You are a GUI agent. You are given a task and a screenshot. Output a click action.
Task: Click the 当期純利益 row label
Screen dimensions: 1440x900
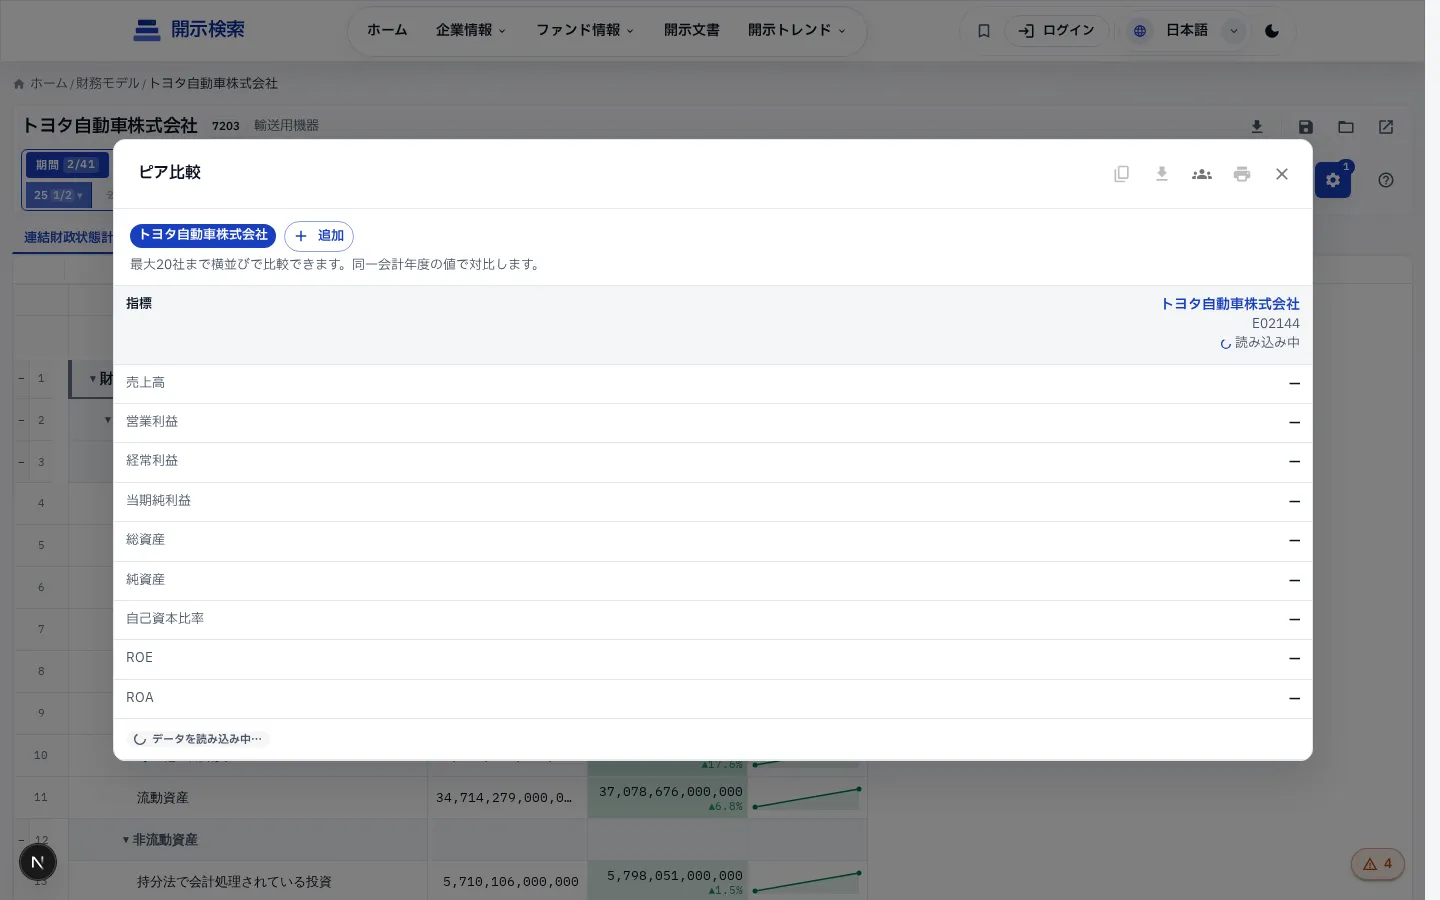click(x=159, y=501)
